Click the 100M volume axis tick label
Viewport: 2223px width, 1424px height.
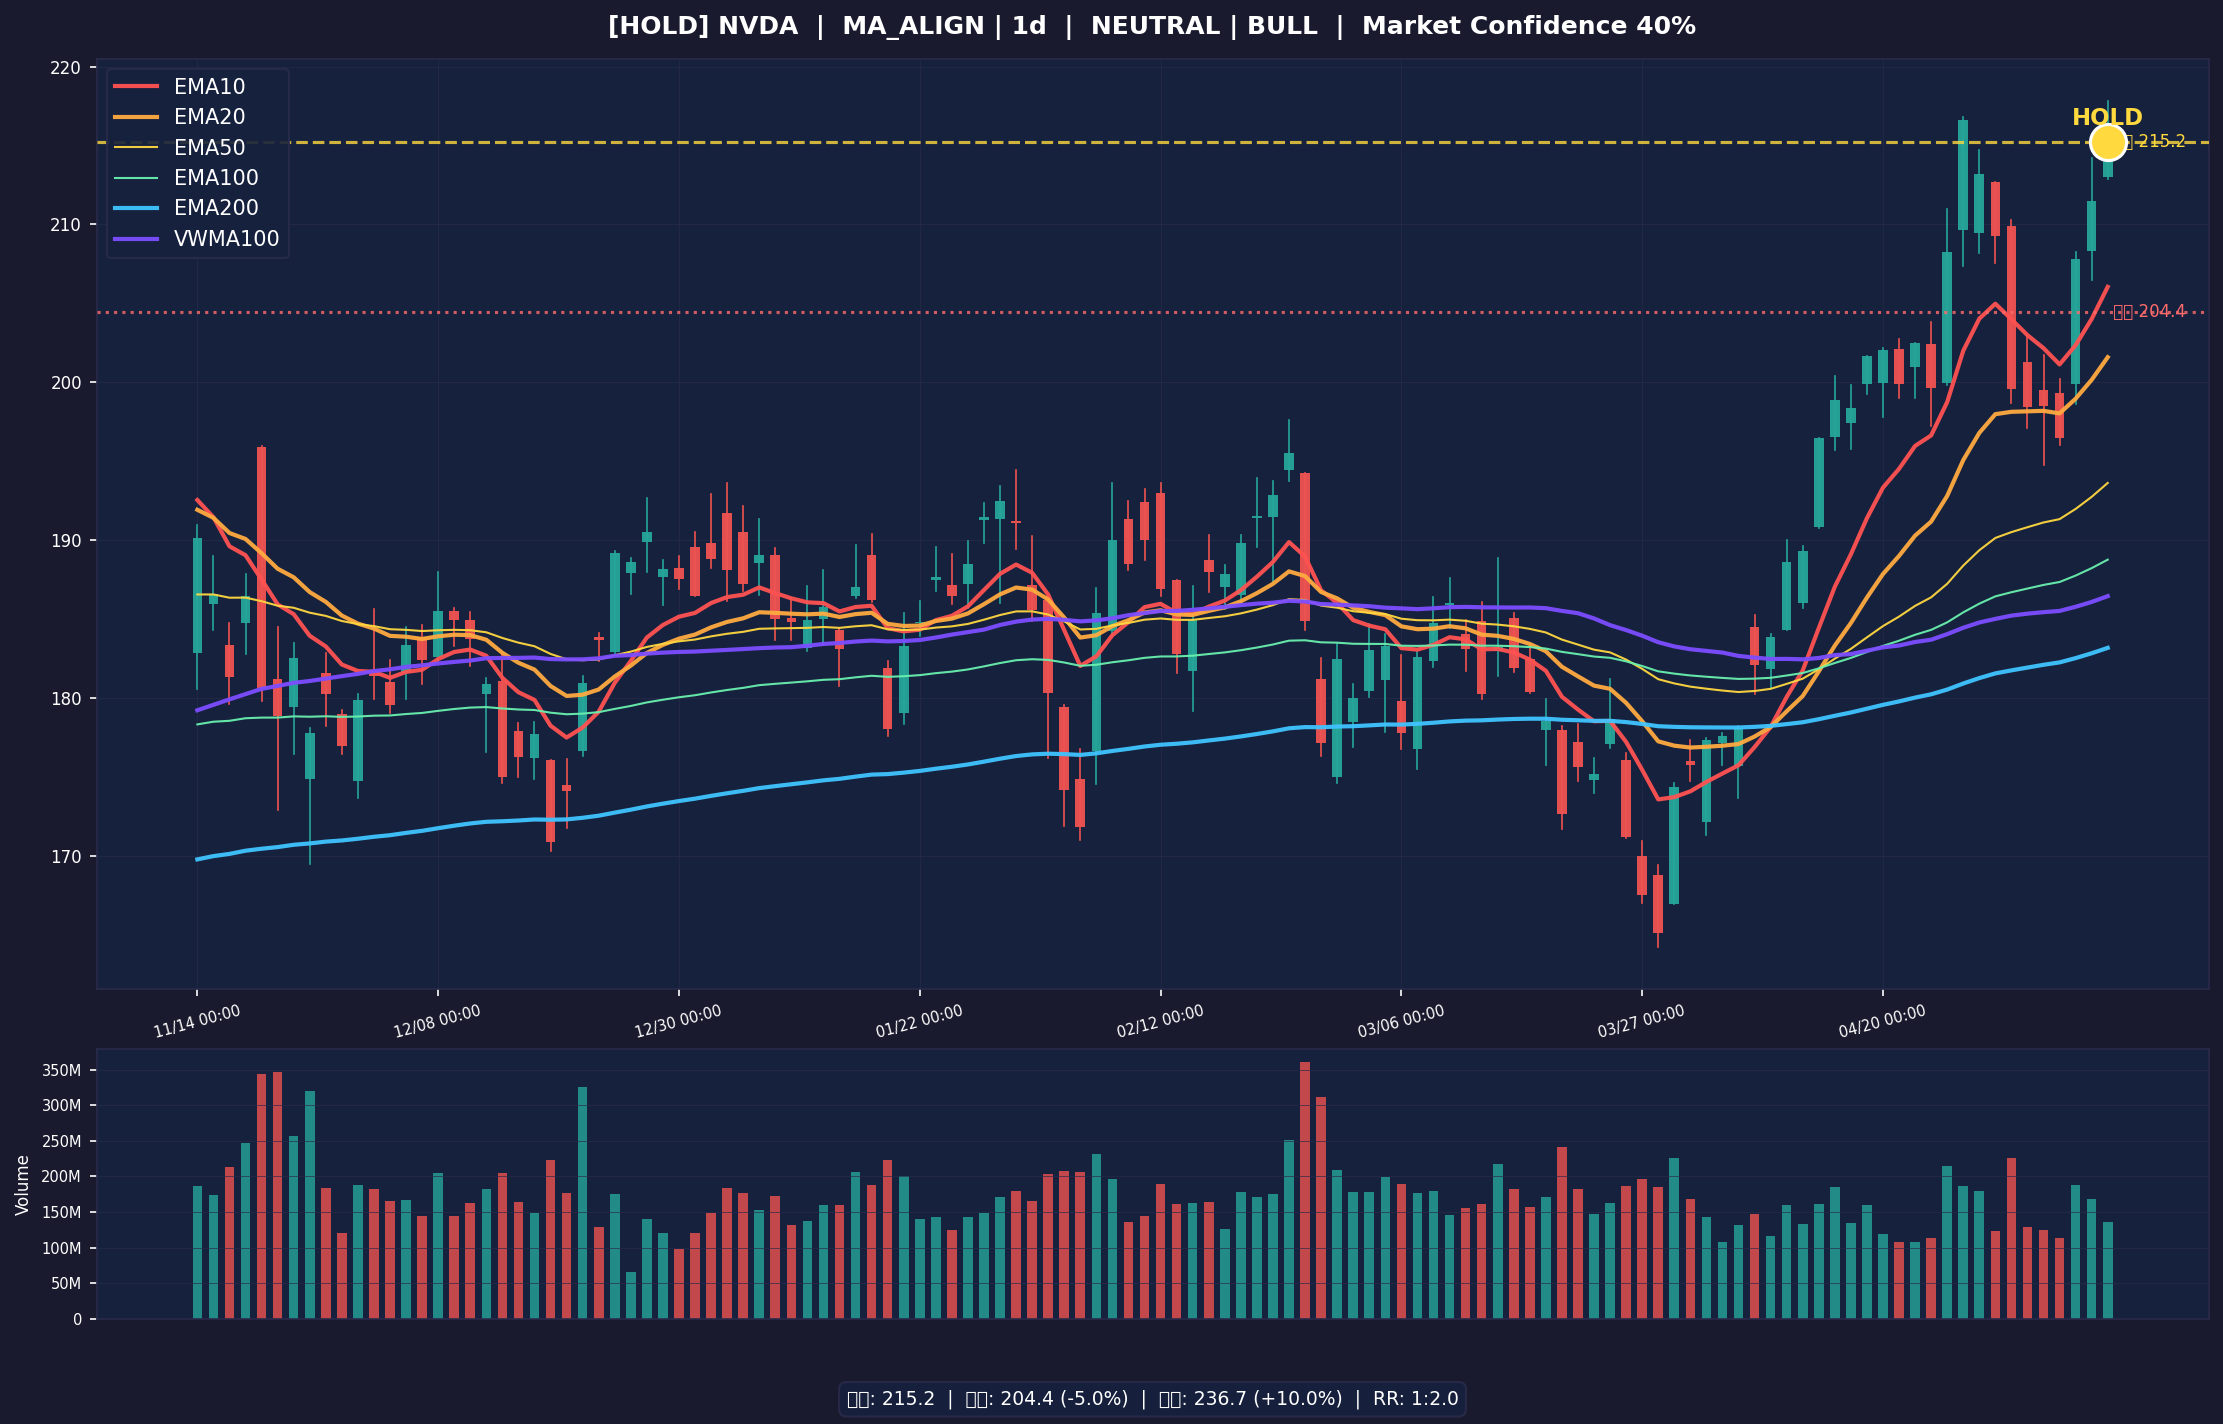[x=64, y=1248]
